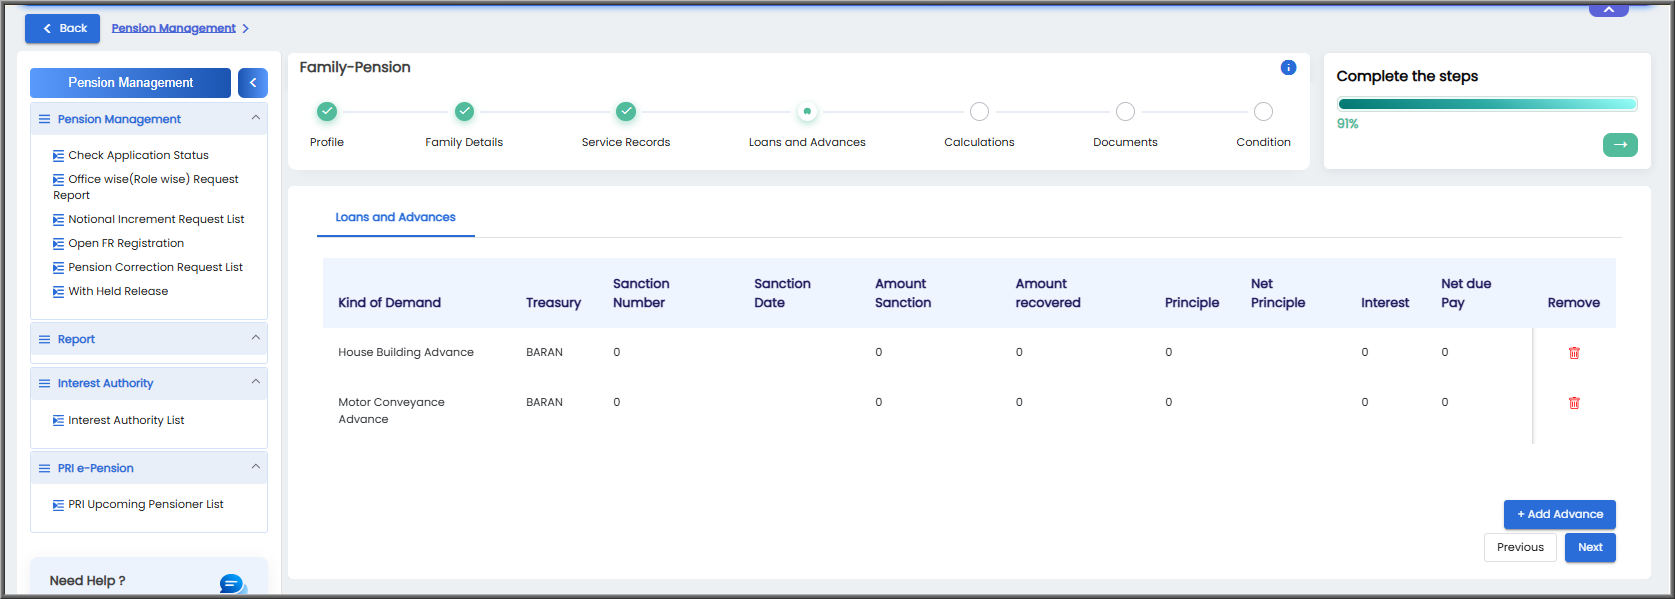The image size is (1675, 599).
Task: Click the Profile step checkmark circle
Action: (327, 112)
